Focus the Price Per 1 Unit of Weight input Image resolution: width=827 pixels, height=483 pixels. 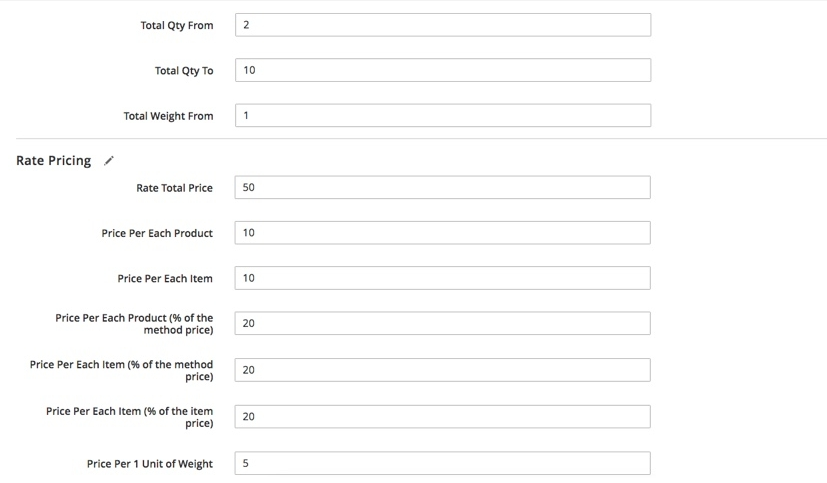443,463
